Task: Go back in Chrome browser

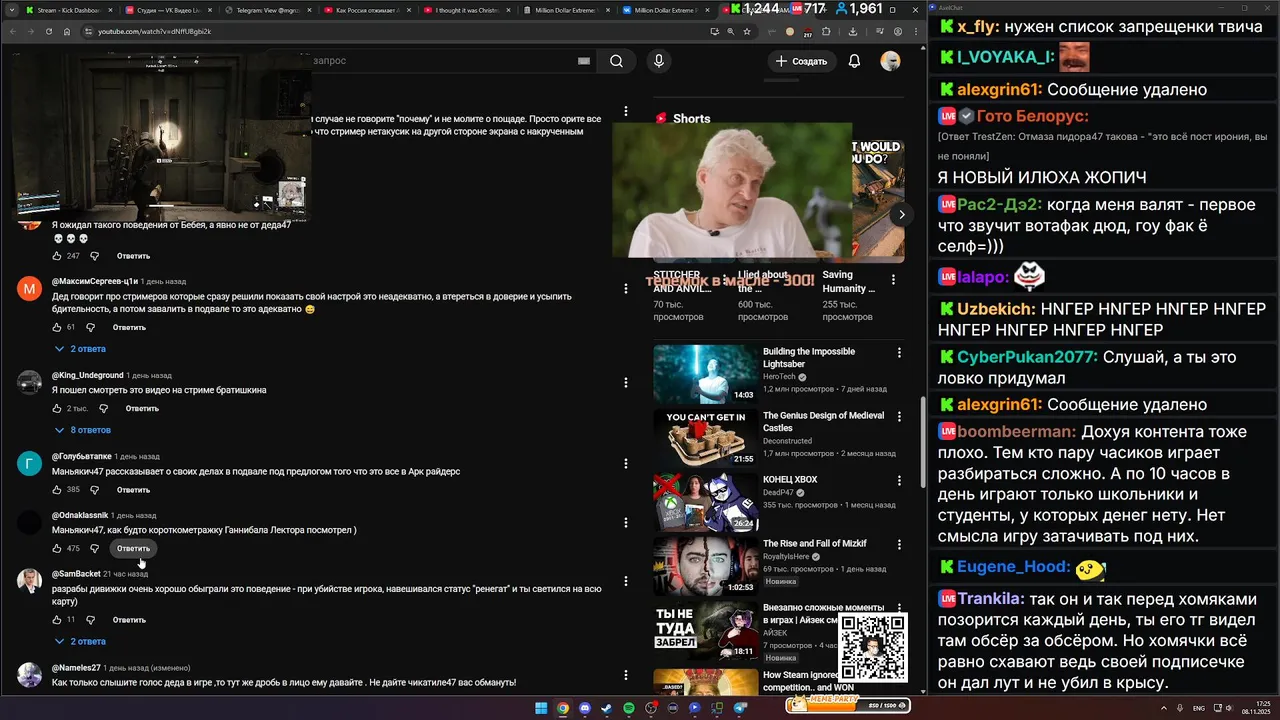Action: [x=13, y=31]
